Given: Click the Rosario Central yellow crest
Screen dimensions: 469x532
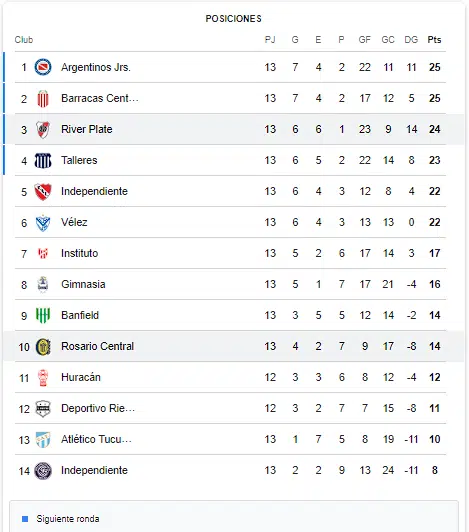Looking at the screenshot, I should pyautogui.click(x=43, y=346).
